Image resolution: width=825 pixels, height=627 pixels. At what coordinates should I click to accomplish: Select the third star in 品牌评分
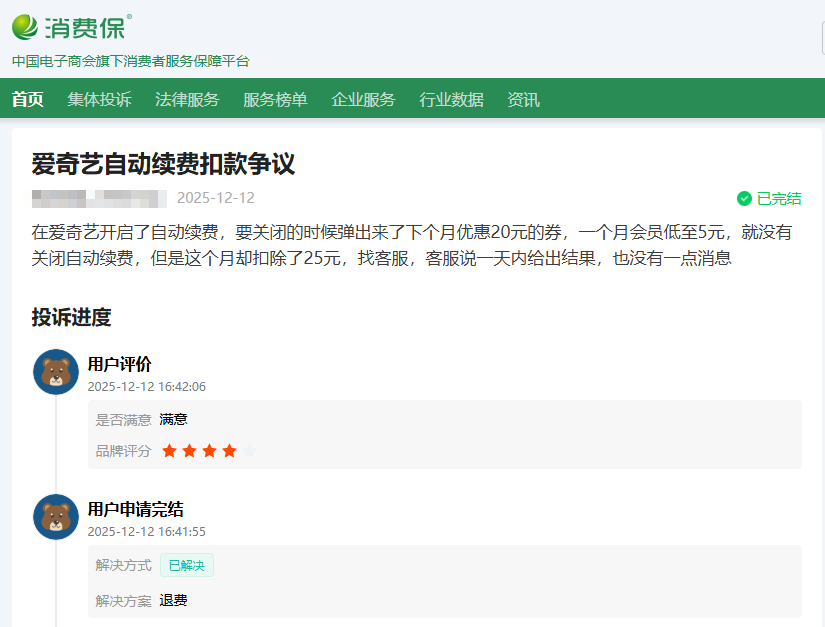[209, 451]
